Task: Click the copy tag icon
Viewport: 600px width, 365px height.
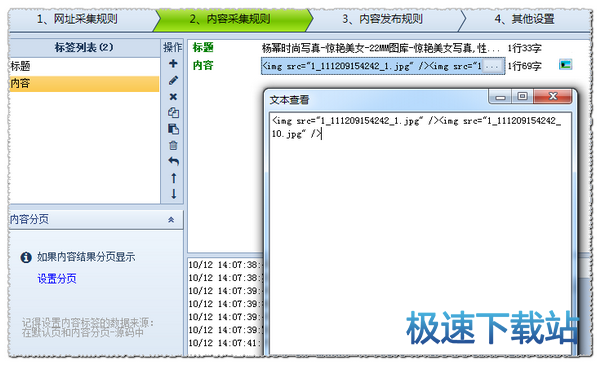Action: click(173, 113)
